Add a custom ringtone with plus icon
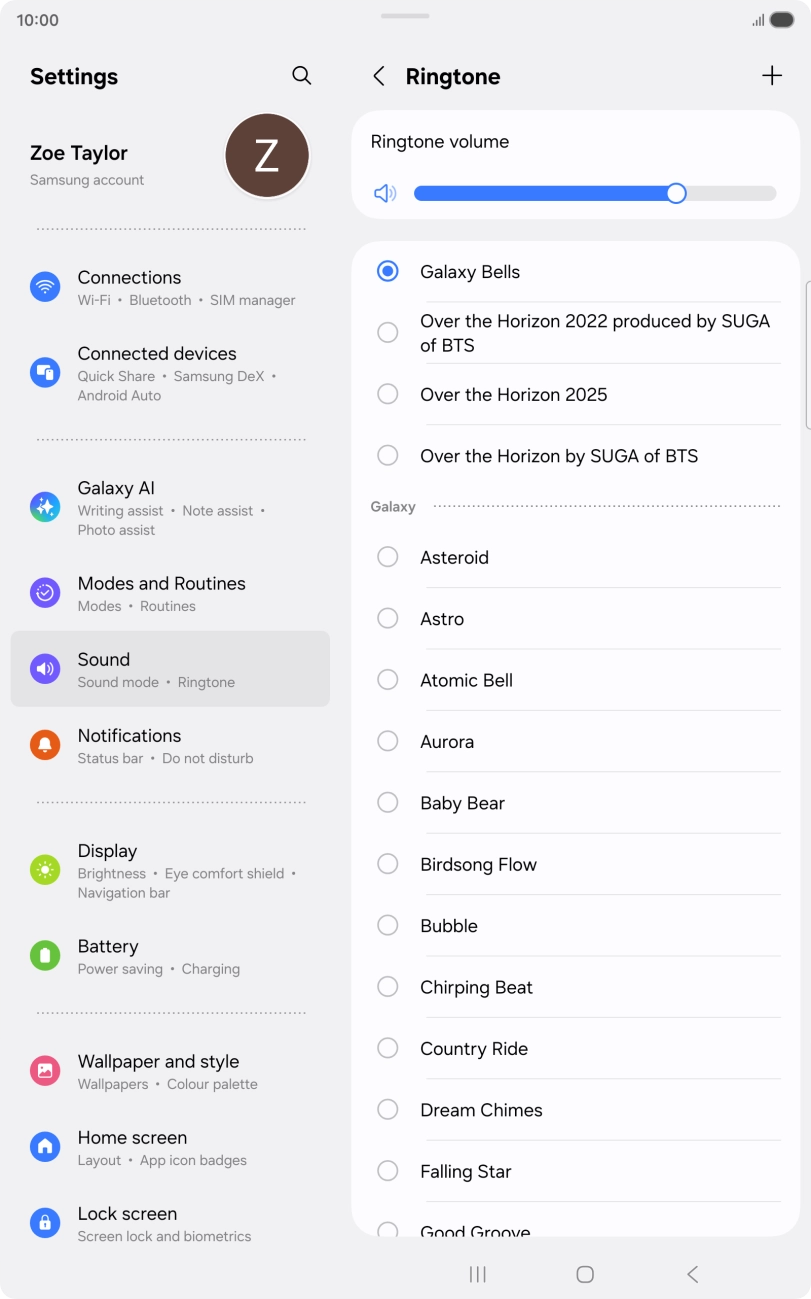 click(x=771, y=76)
